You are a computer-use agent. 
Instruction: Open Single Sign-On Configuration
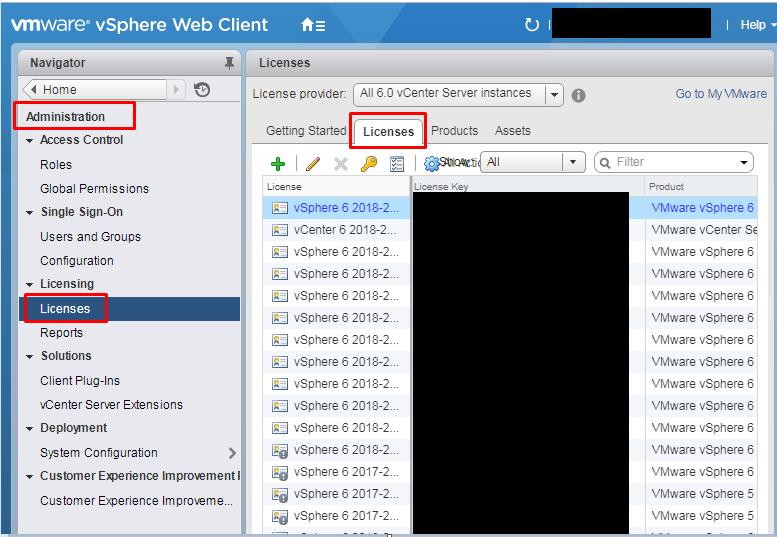pyautogui.click(x=77, y=261)
